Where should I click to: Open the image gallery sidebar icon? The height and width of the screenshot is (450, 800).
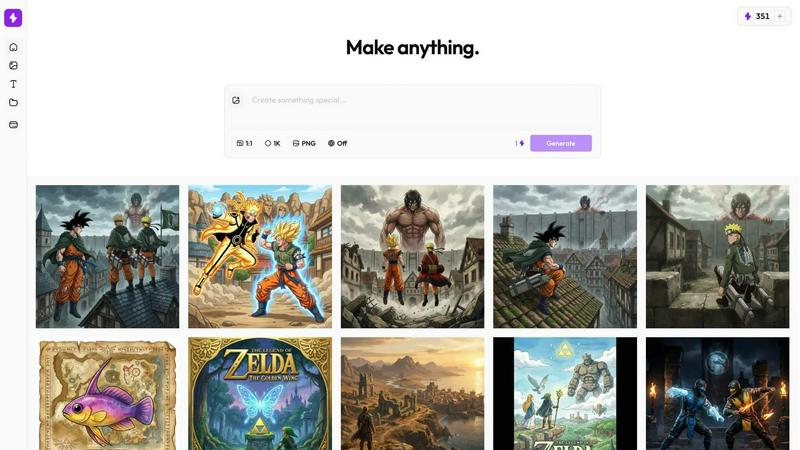click(13, 65)
